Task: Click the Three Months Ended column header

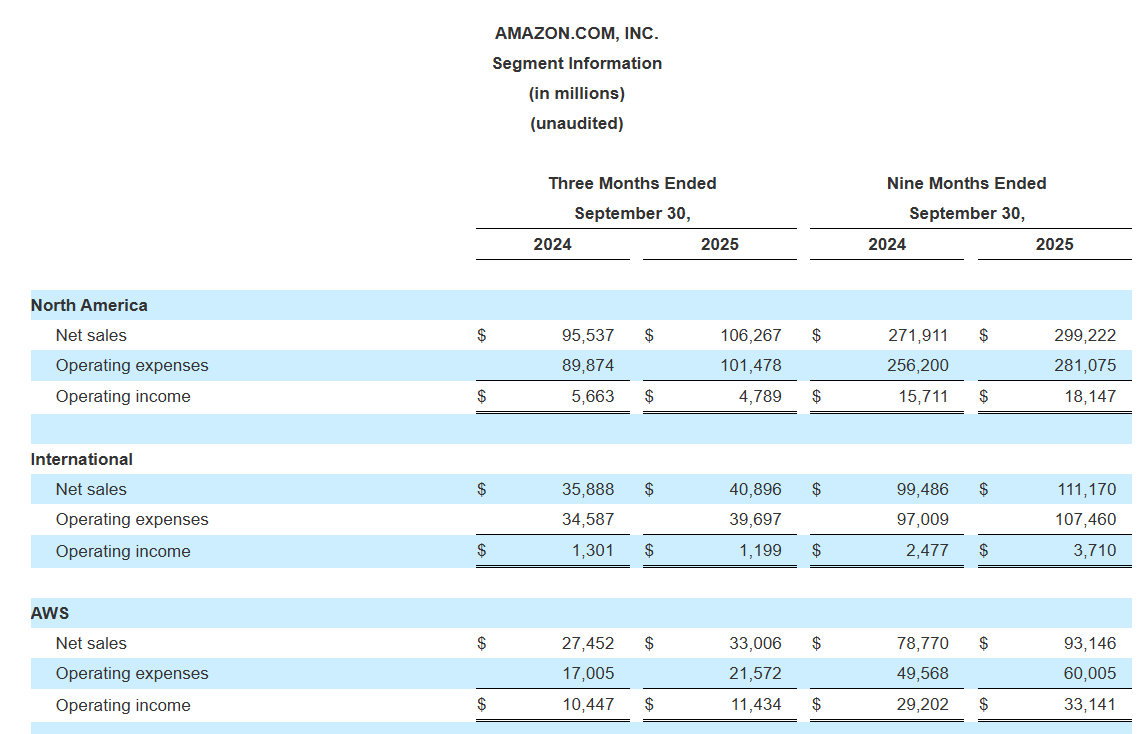Action: (x=632, y=183)
